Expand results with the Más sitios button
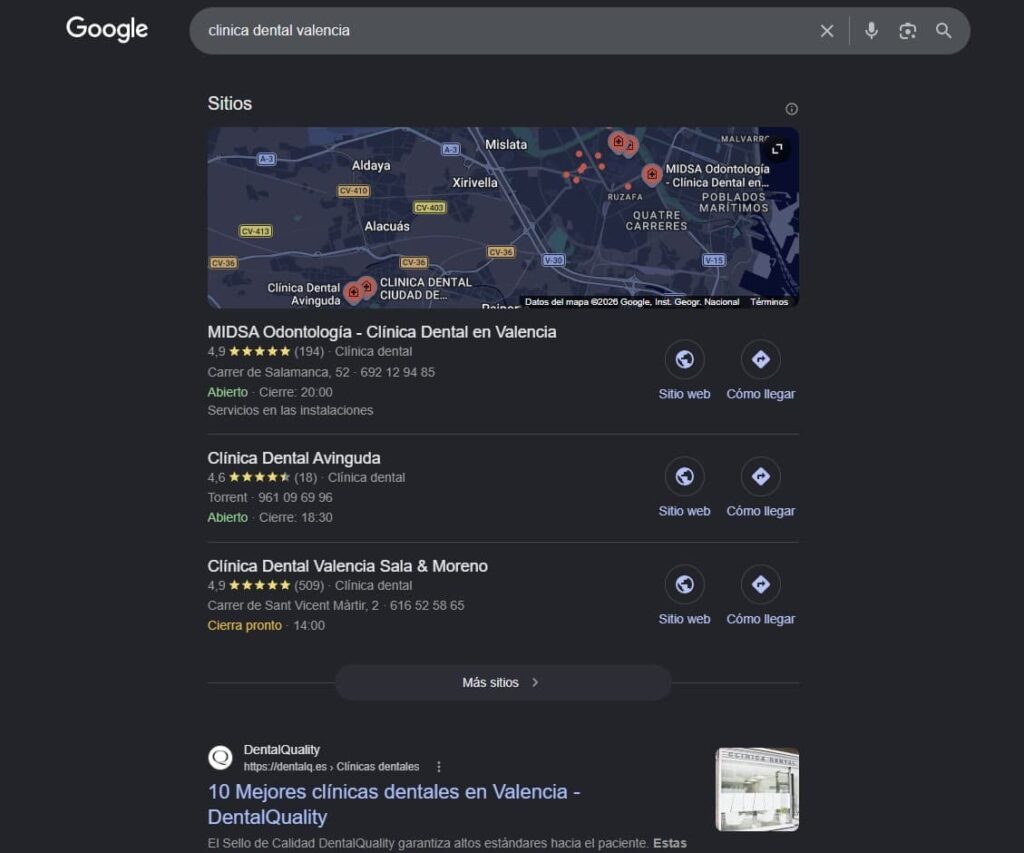1024x853 pixels. (503, 683)
